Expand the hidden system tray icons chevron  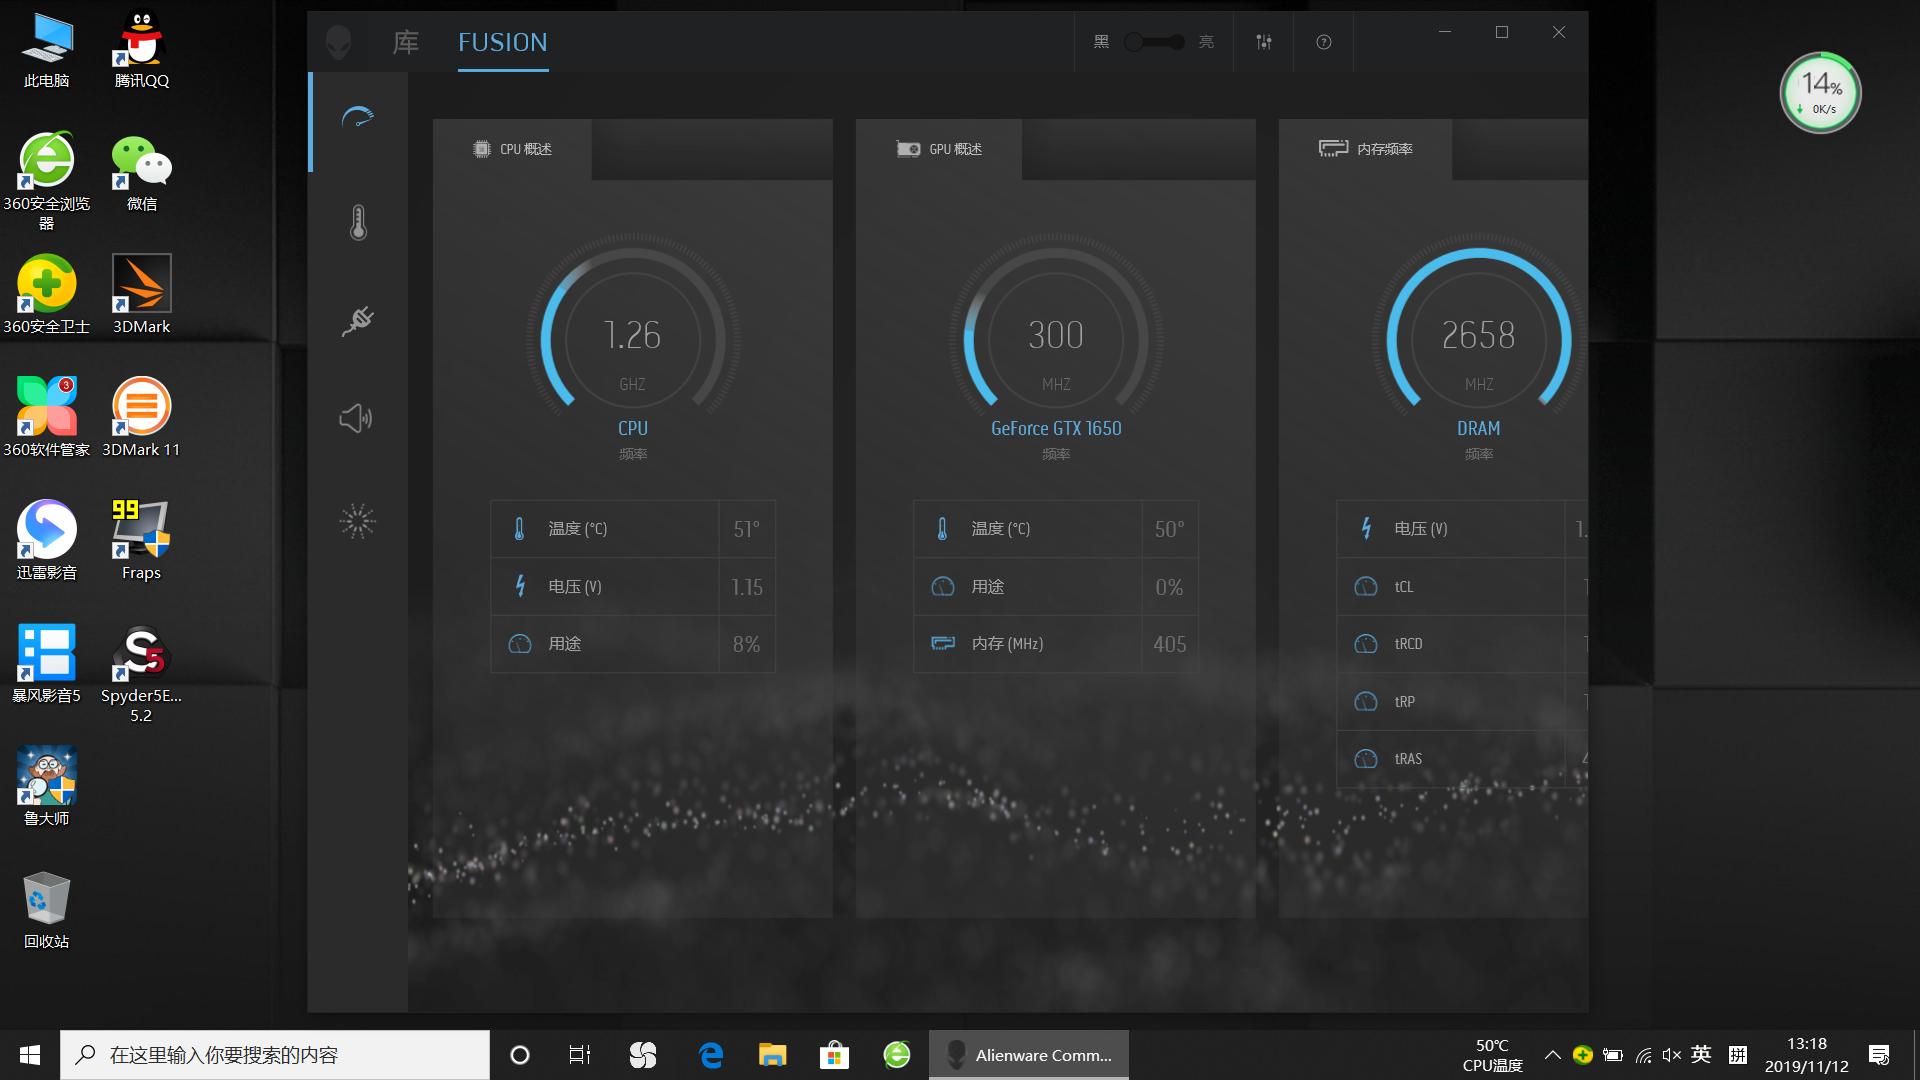click(1552, 1055)
